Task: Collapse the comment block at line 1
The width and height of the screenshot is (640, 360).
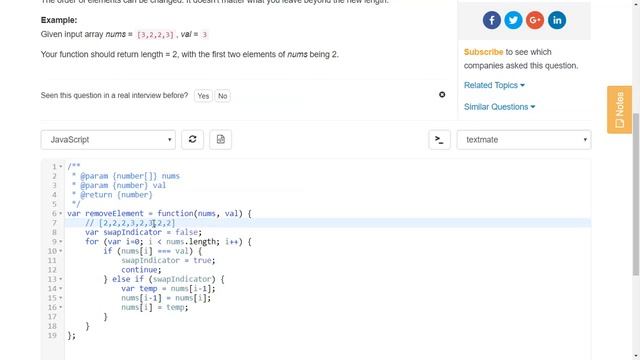Action: point(61,167)
